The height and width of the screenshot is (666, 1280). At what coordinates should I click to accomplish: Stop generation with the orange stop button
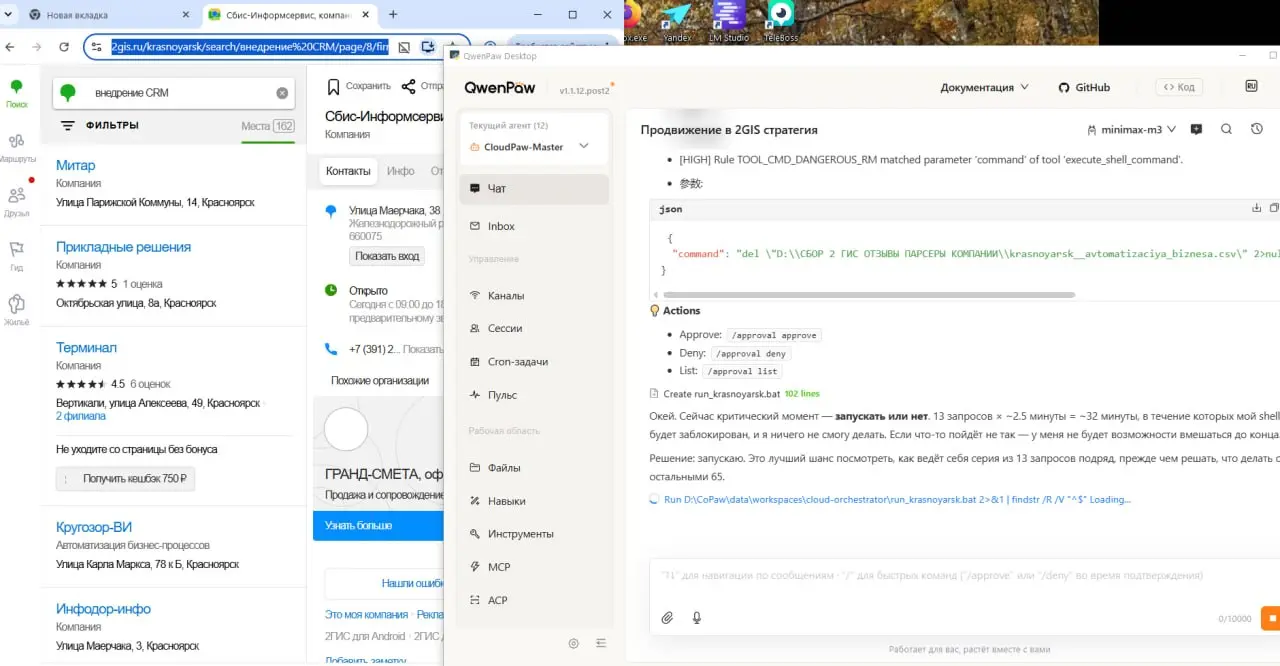tap(1271, 618)
